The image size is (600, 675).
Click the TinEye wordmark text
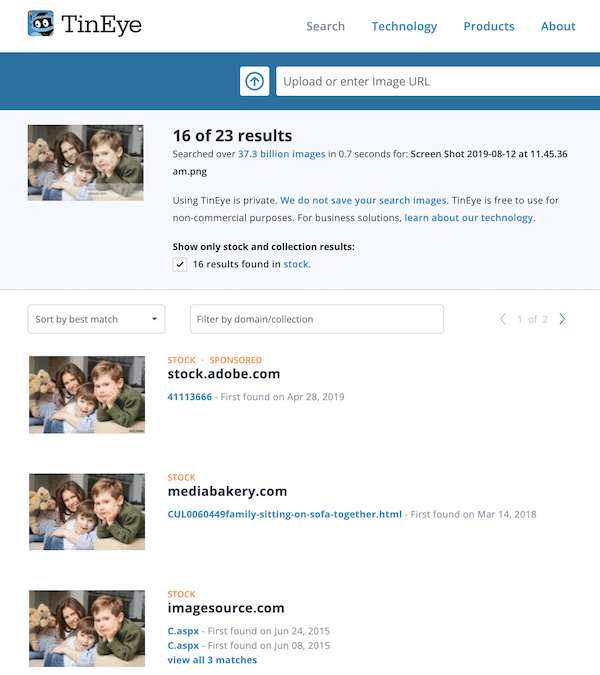(102, 25)
